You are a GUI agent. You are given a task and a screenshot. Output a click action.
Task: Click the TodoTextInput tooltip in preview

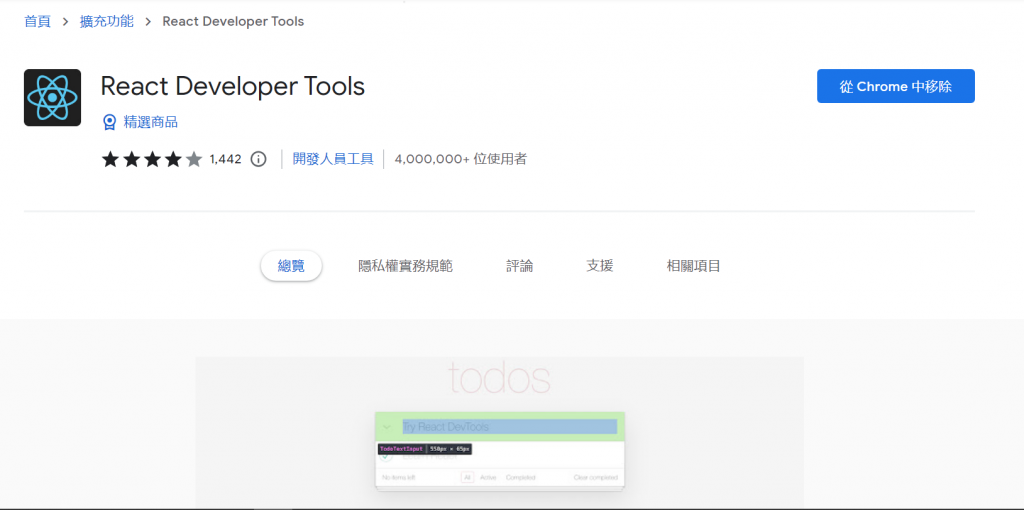[424, 449]
